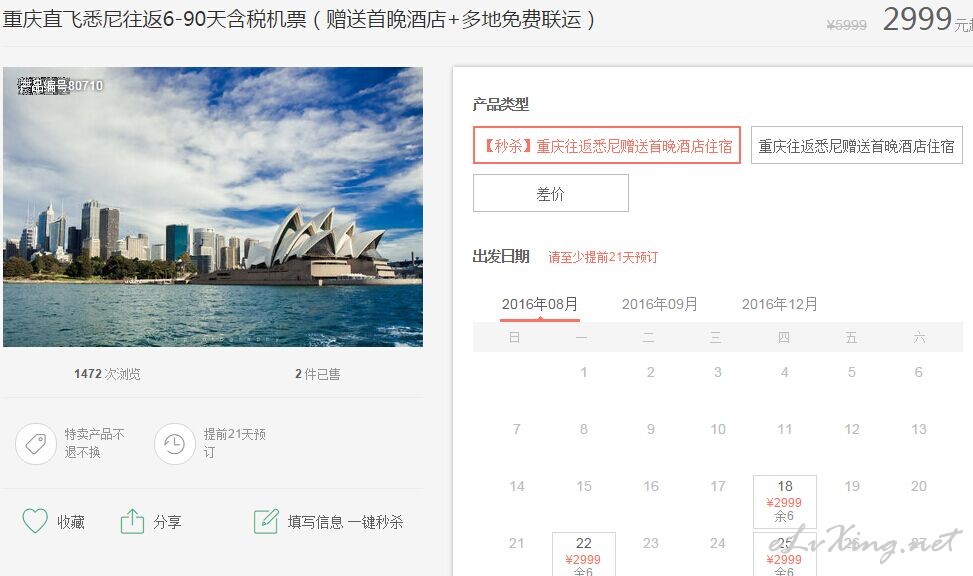The width and height of the screenshot is (973, 576).
Task: Click the 分享 share label
Action: click(x=168, y=522)
